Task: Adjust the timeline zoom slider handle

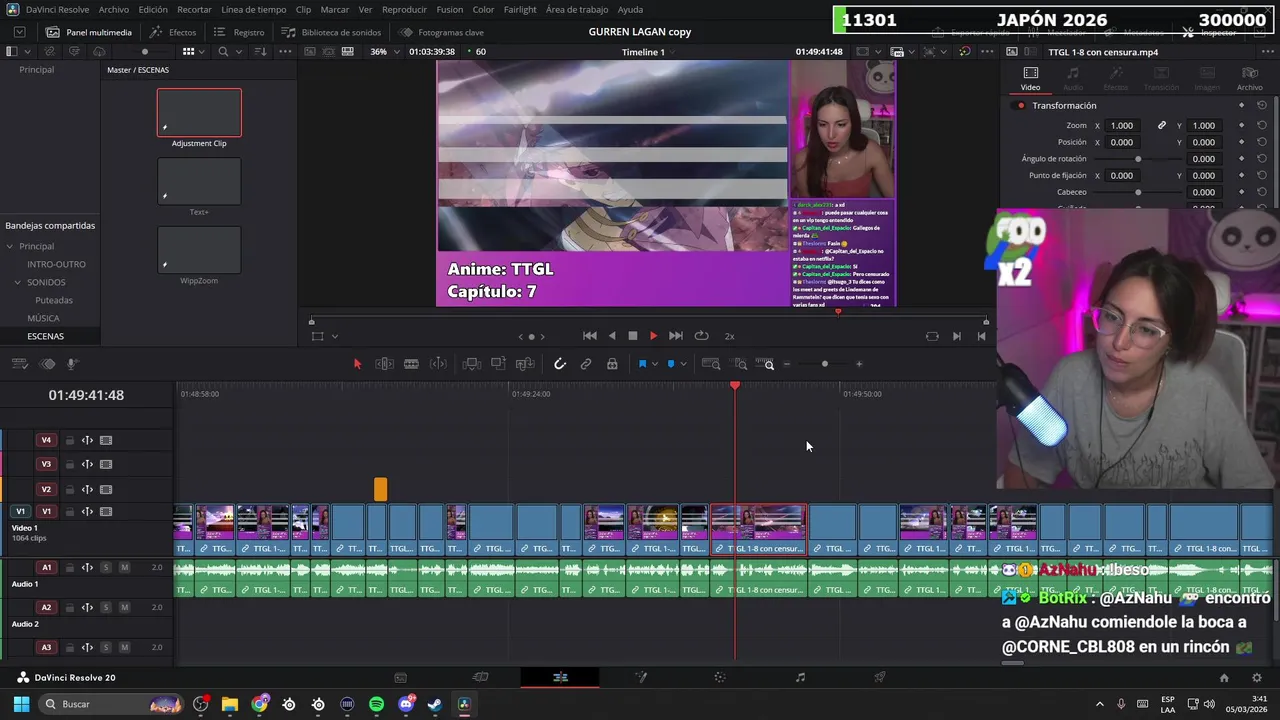Action: tap(825, 364)
